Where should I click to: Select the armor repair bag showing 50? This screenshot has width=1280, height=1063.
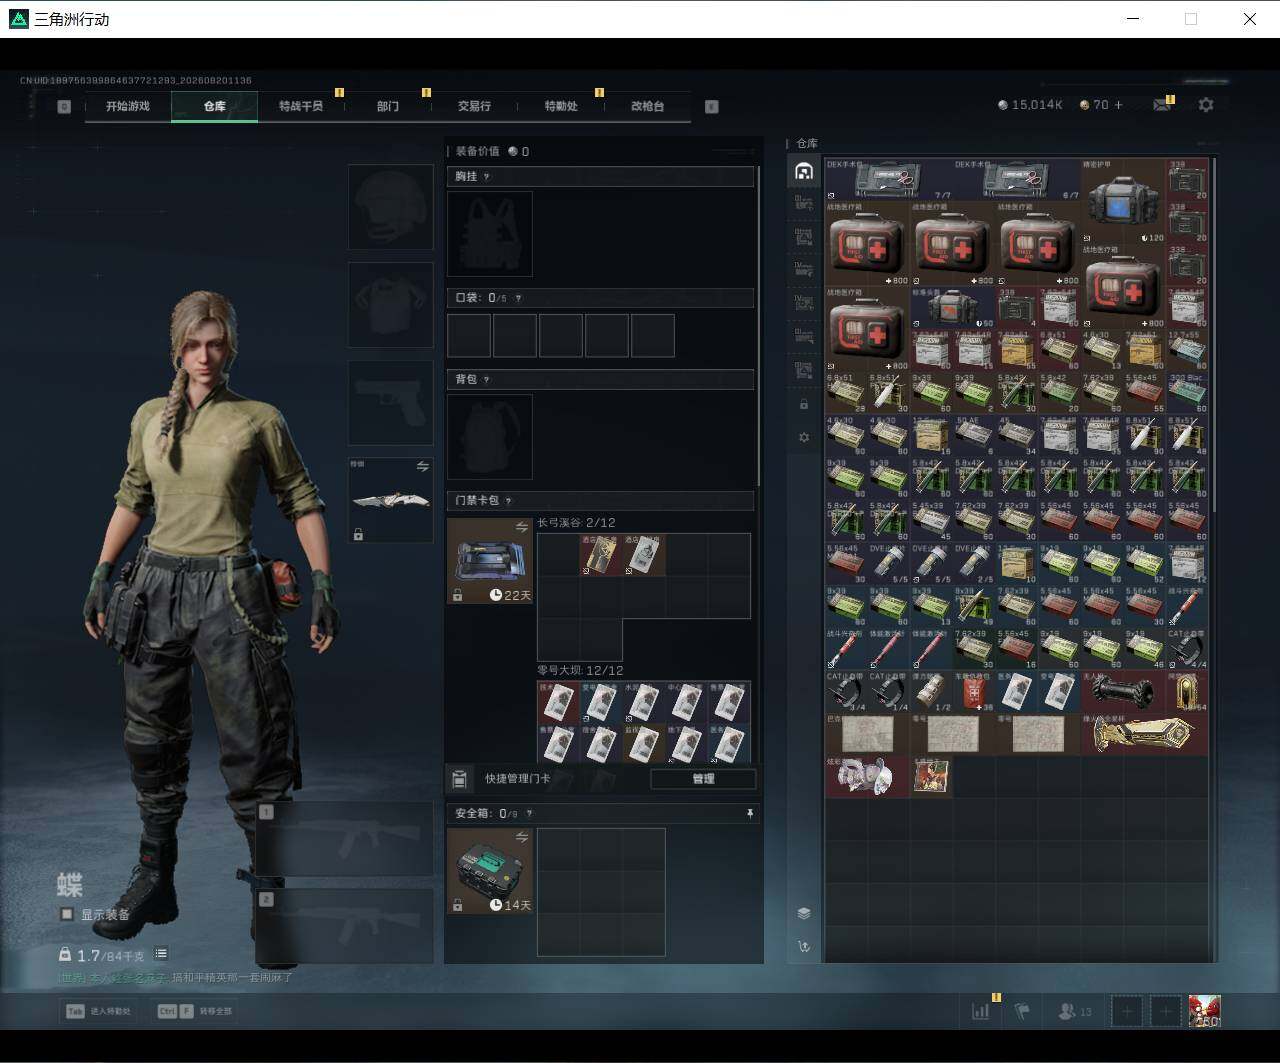[x=954, y=308]
